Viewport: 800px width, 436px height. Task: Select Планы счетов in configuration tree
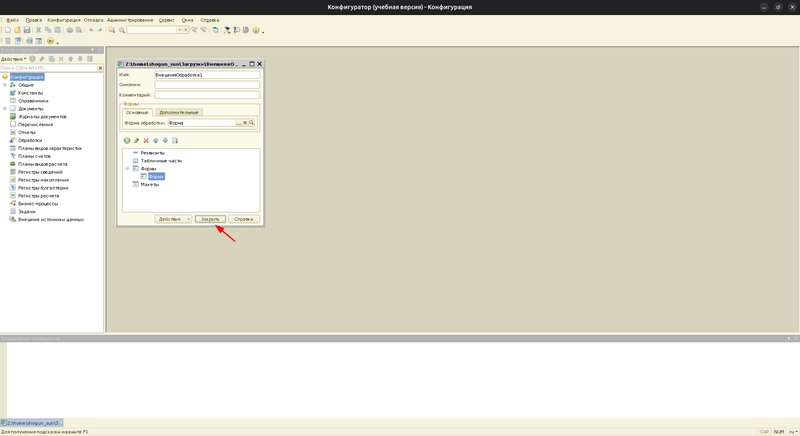[x=34, y=156]
